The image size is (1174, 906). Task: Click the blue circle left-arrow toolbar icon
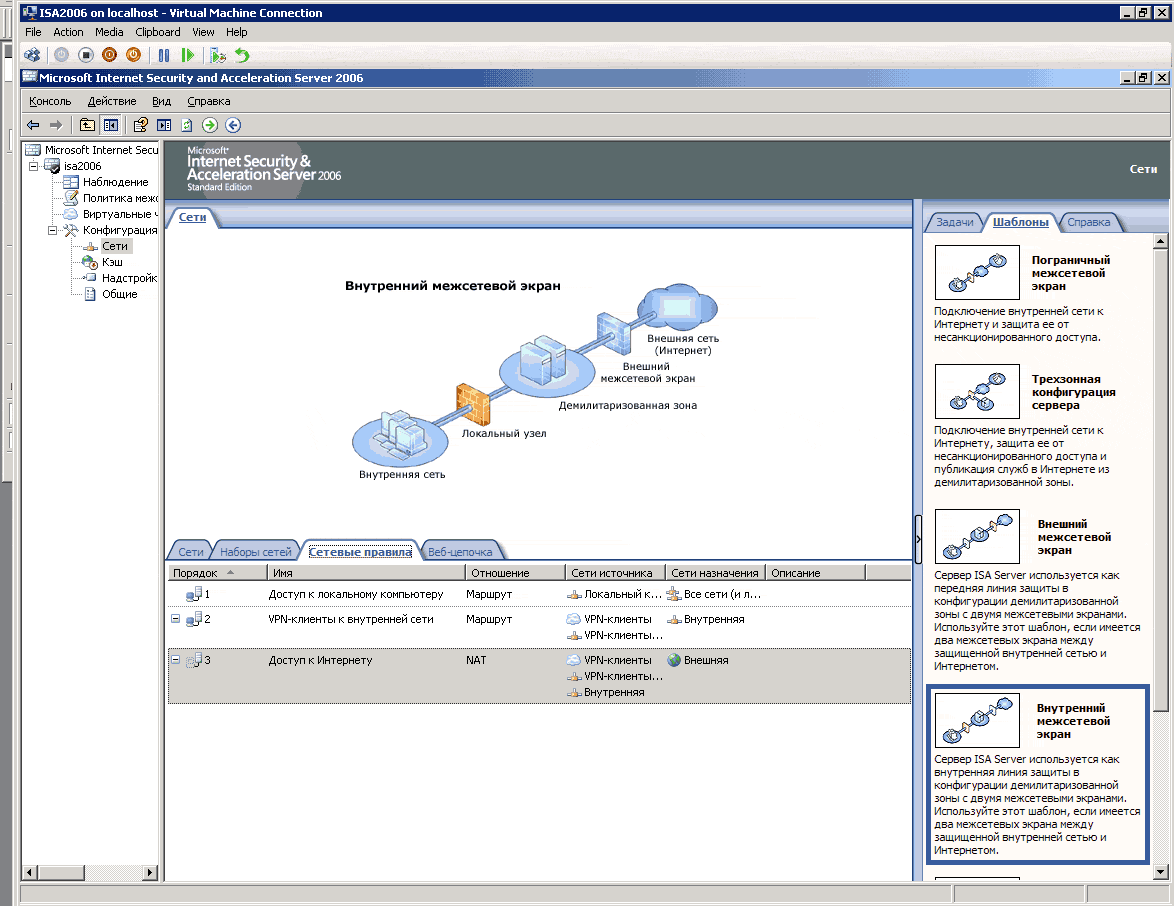[233, 125]
